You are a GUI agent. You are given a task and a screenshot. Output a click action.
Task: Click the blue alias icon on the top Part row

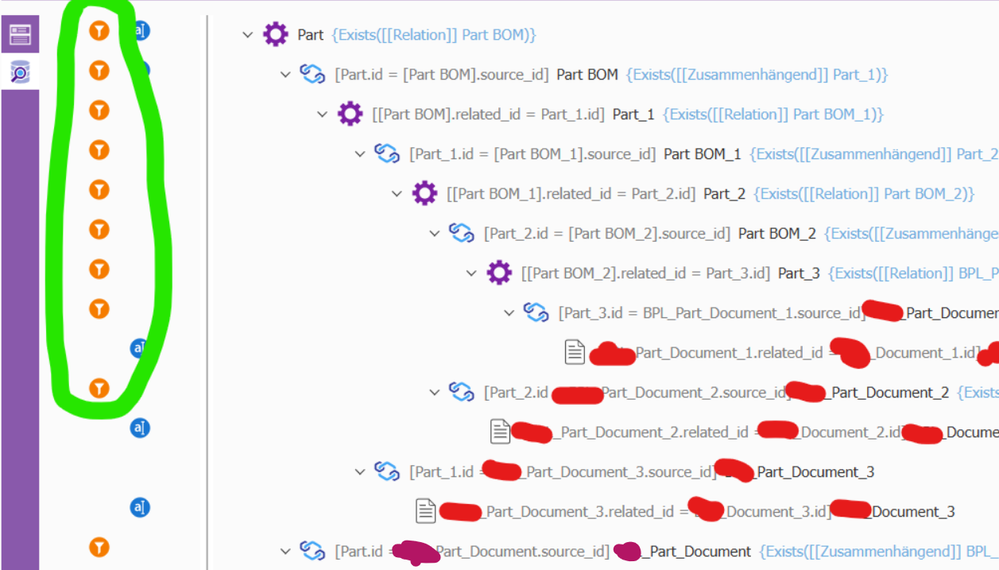point(140,31)
